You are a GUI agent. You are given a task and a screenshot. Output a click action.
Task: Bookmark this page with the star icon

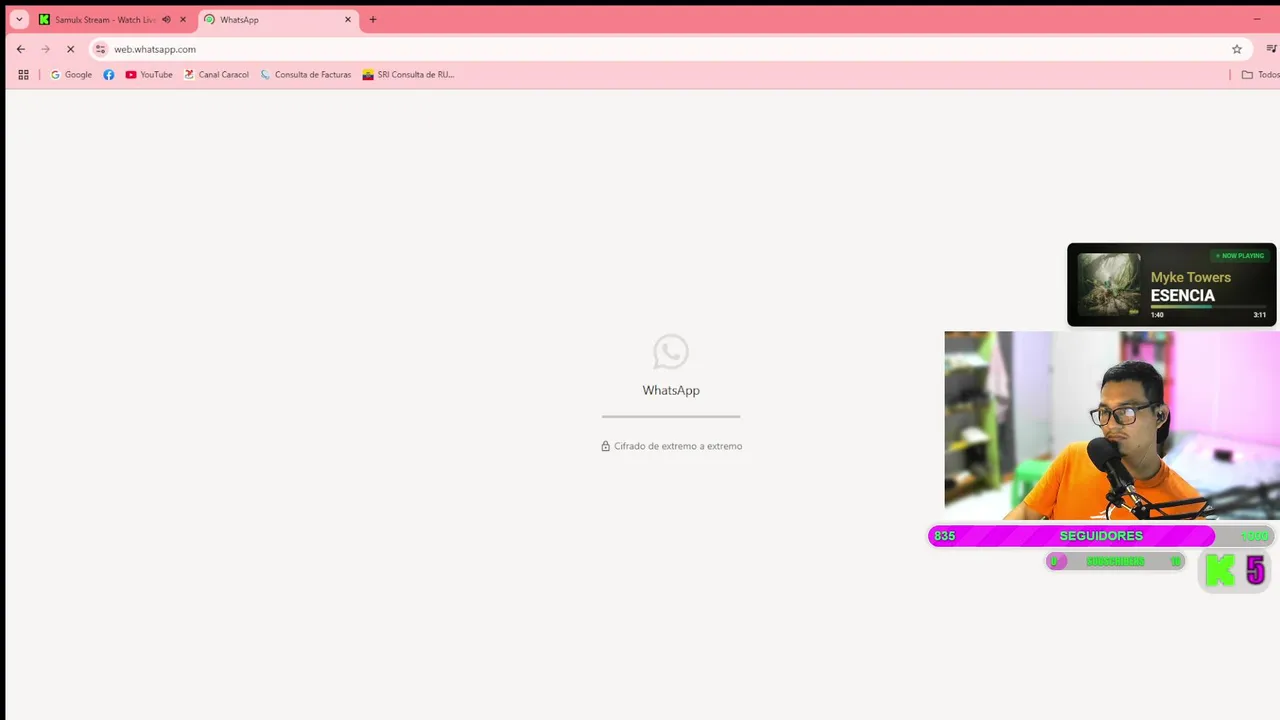point(1237,49)
